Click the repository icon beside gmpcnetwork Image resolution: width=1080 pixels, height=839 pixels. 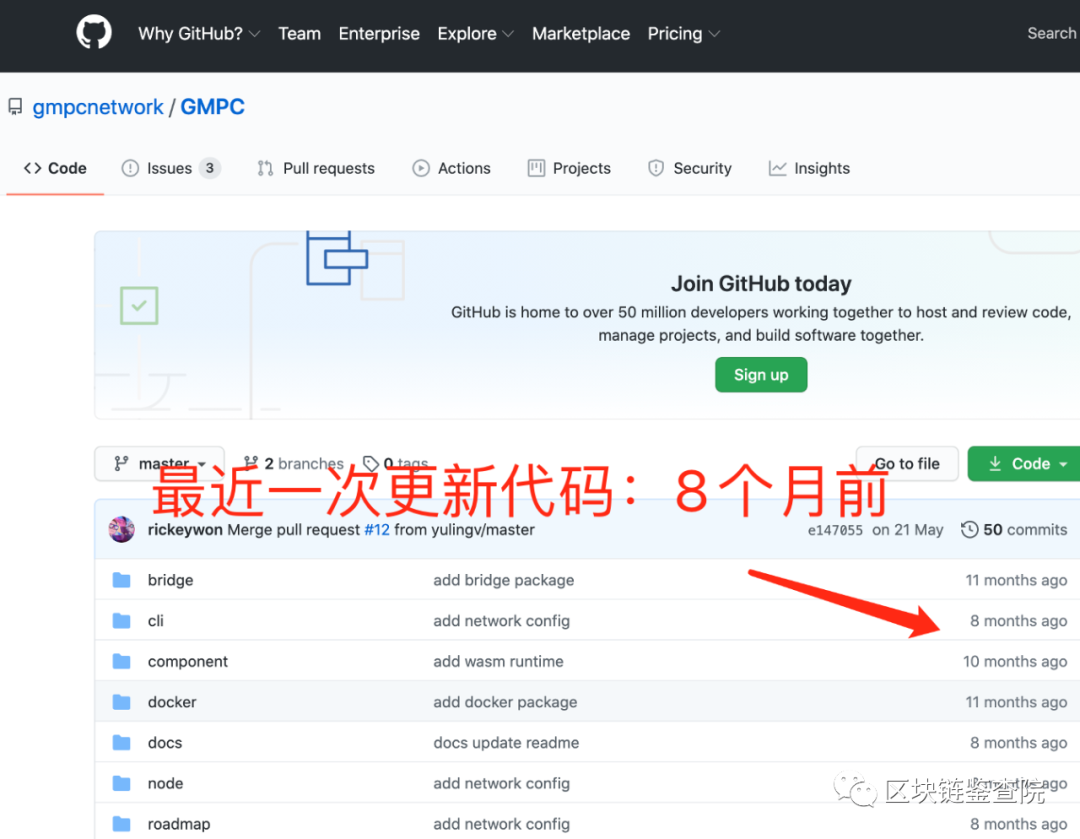coord(15,107)
